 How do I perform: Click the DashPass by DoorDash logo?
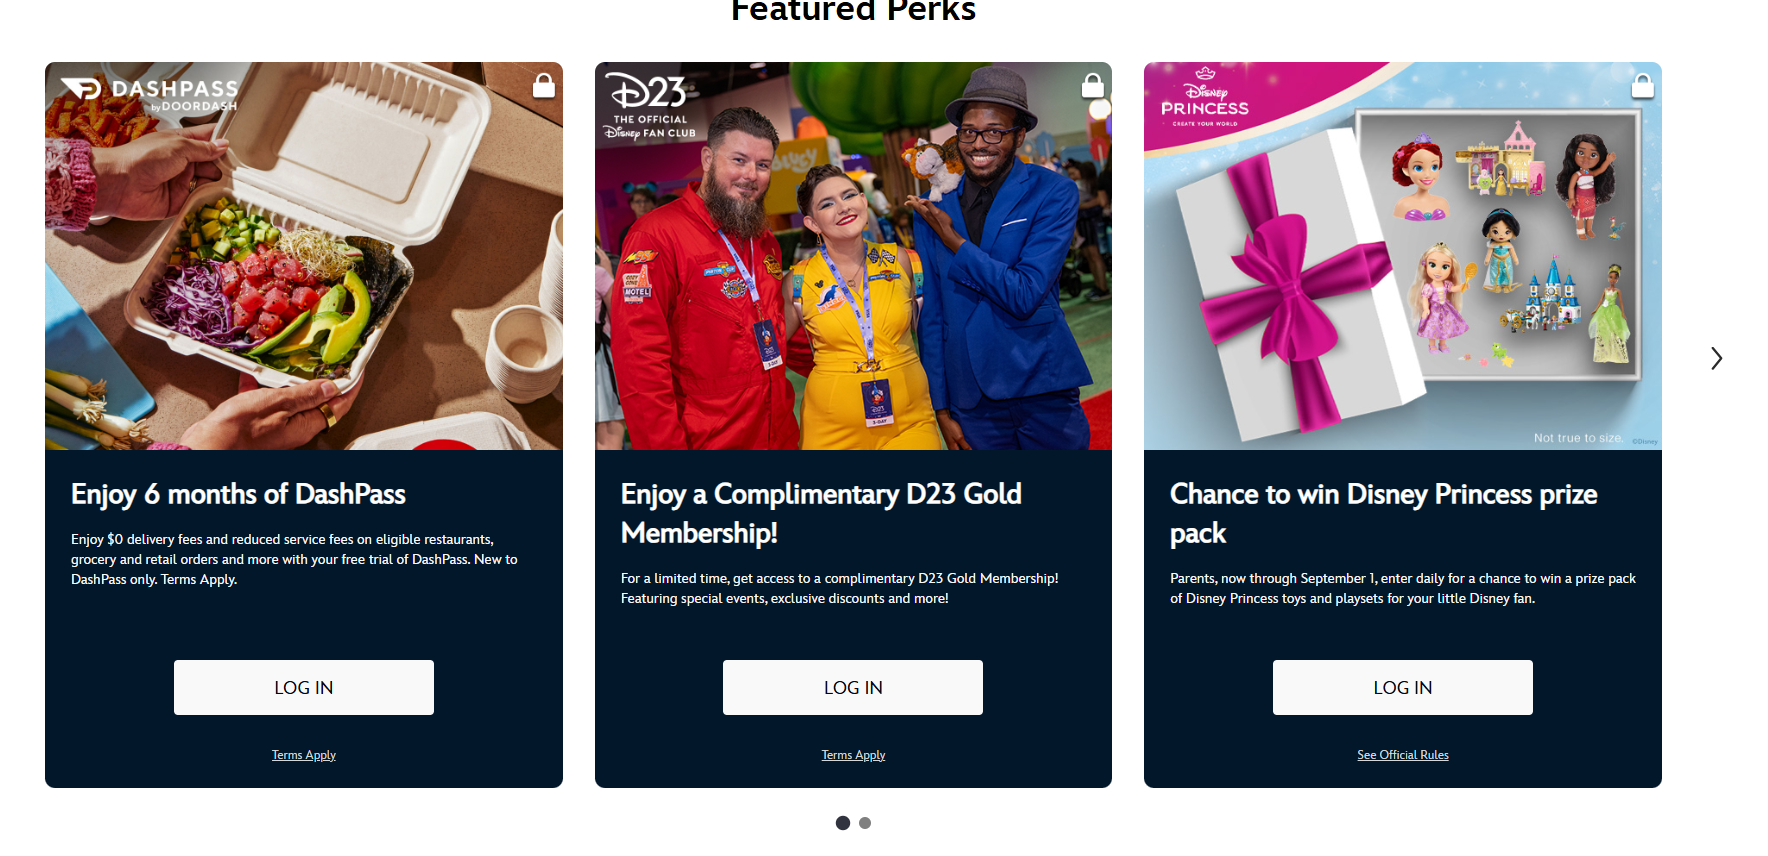pos(150,93)
